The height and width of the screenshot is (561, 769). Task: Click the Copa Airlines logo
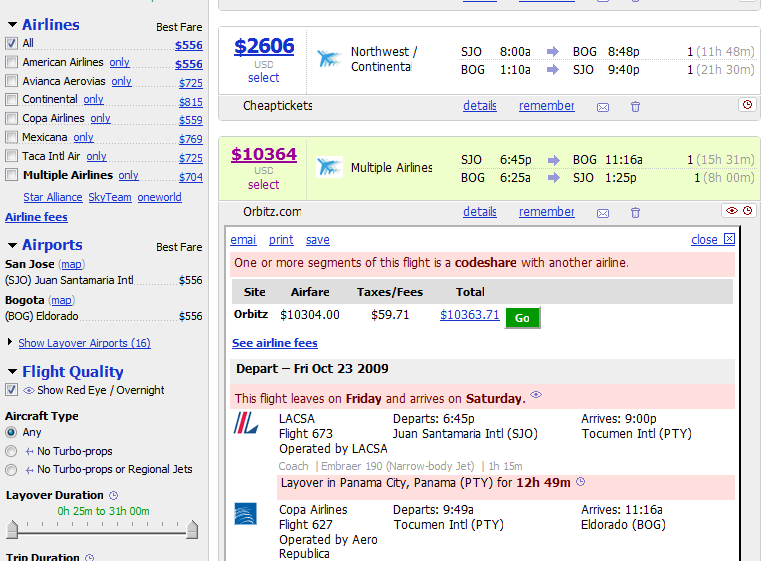(x=246, y=514)
